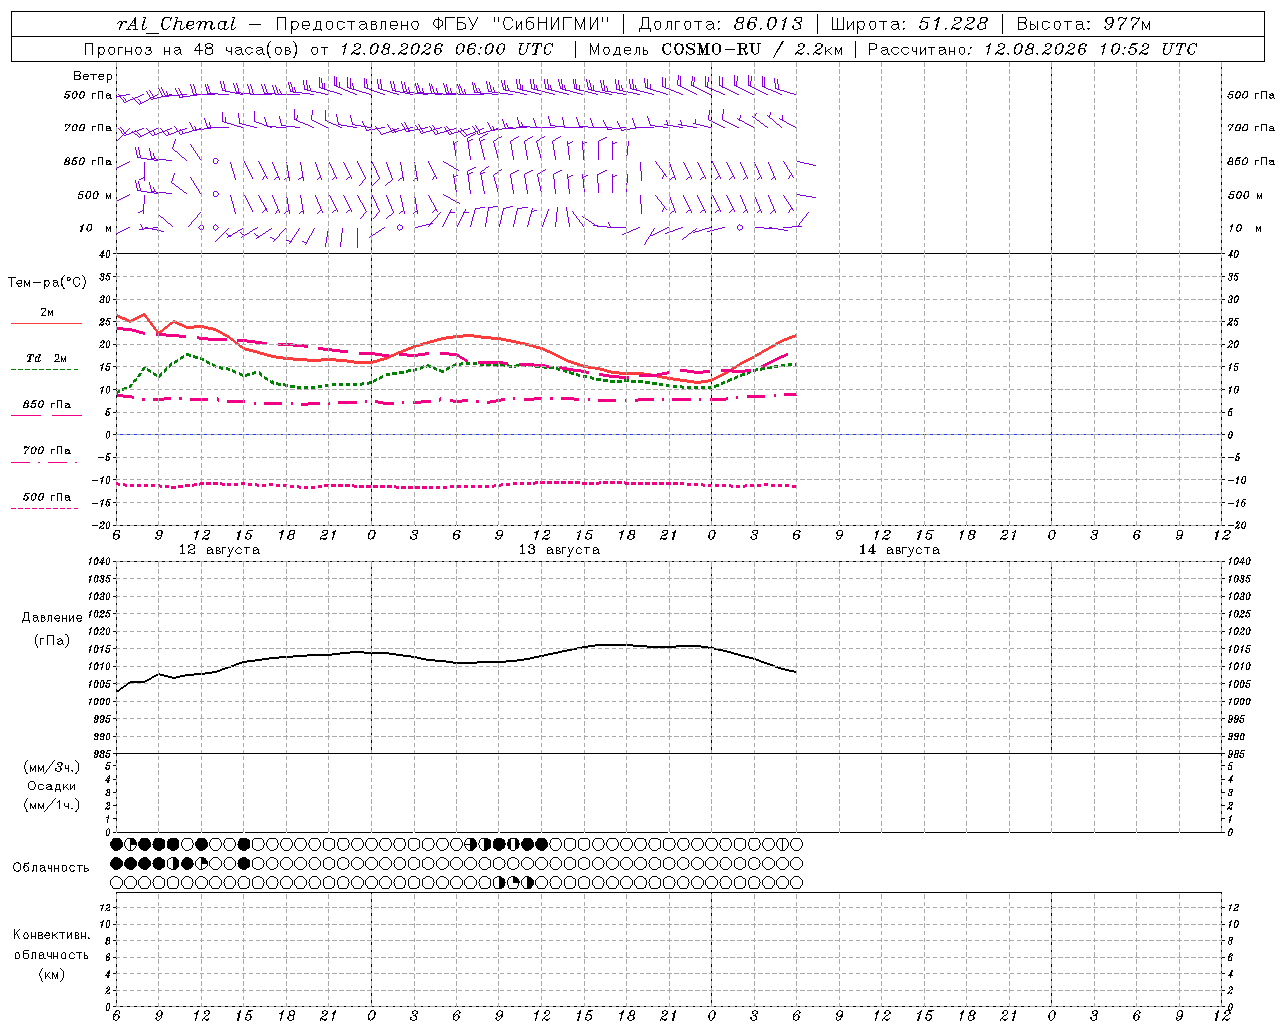Click the Рассчитано 10:52 UTC timestamp
The image size is (1280, 1024).
point(1032,49)
